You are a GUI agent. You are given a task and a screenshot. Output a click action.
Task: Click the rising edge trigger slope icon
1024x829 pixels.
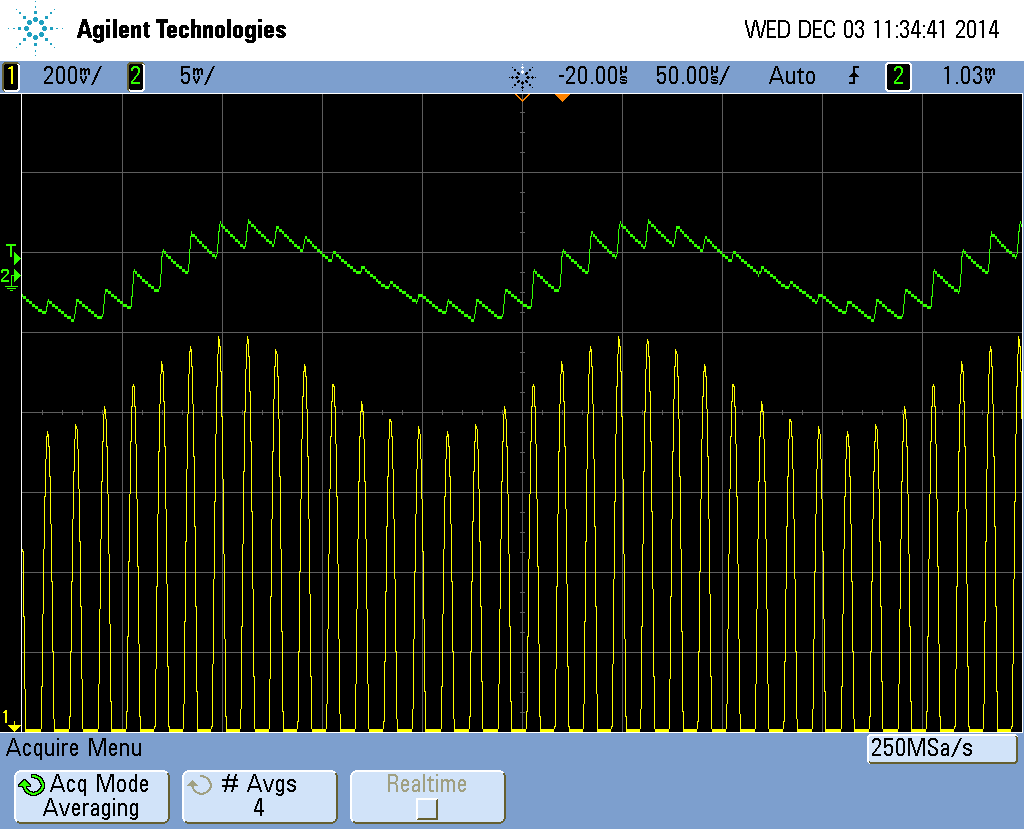tap(853, 76)
